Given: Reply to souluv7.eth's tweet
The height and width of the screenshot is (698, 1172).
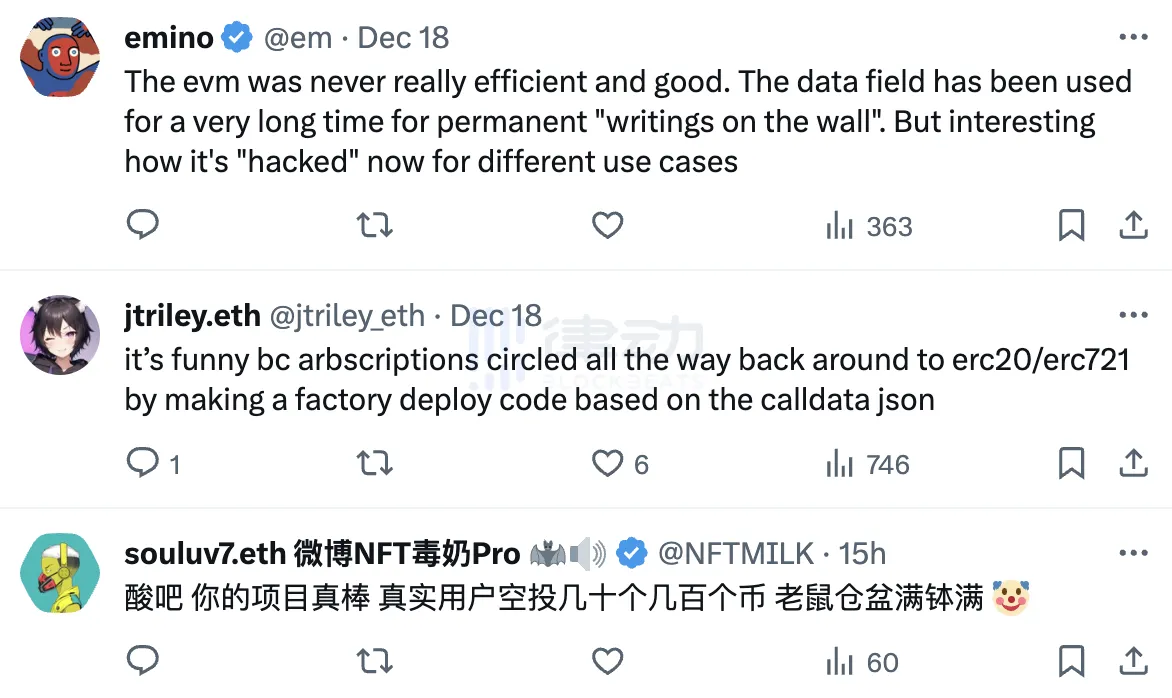Looking at the screenshot, I should pyautogui.click(x=143, y=661).
